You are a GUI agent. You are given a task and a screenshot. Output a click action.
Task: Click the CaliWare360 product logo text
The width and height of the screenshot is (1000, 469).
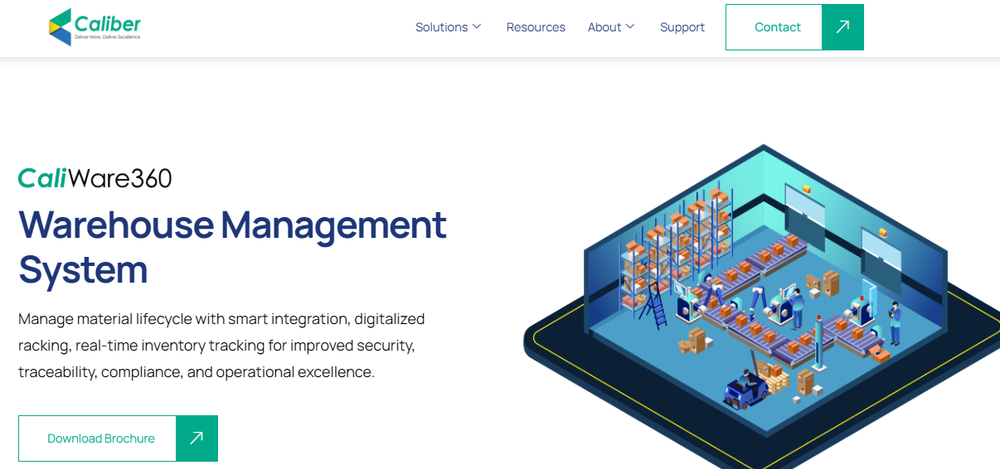[95, 178]
